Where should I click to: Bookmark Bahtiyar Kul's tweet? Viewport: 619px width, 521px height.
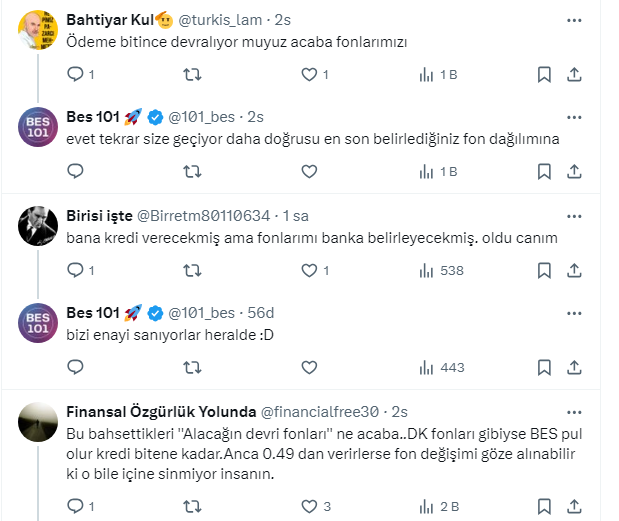(x=544, y=74)
